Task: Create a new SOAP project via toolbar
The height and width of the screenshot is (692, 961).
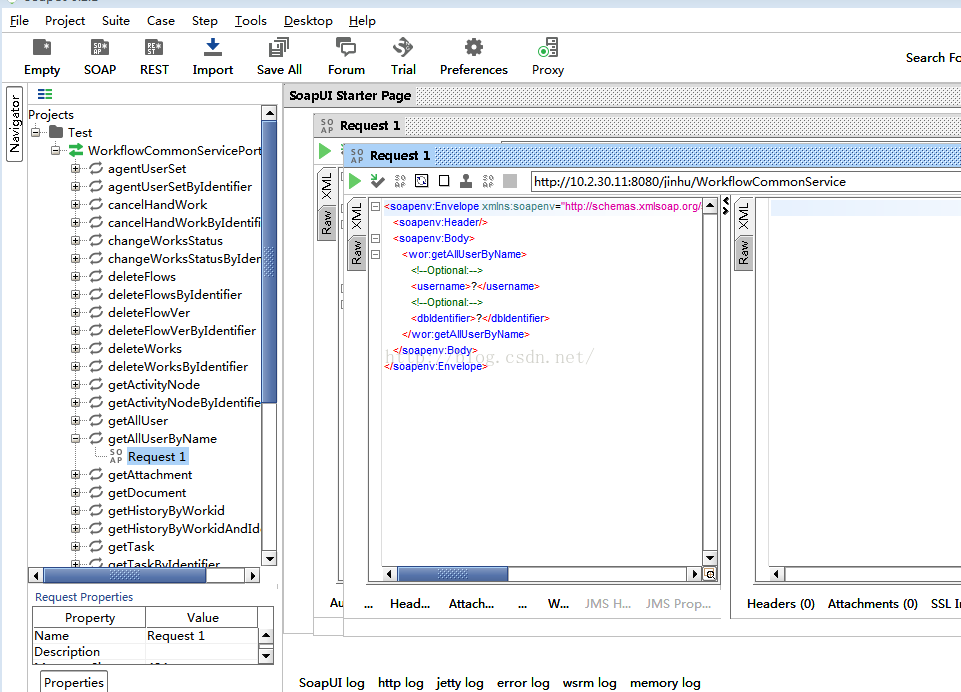Action: (x=100, y=47)
